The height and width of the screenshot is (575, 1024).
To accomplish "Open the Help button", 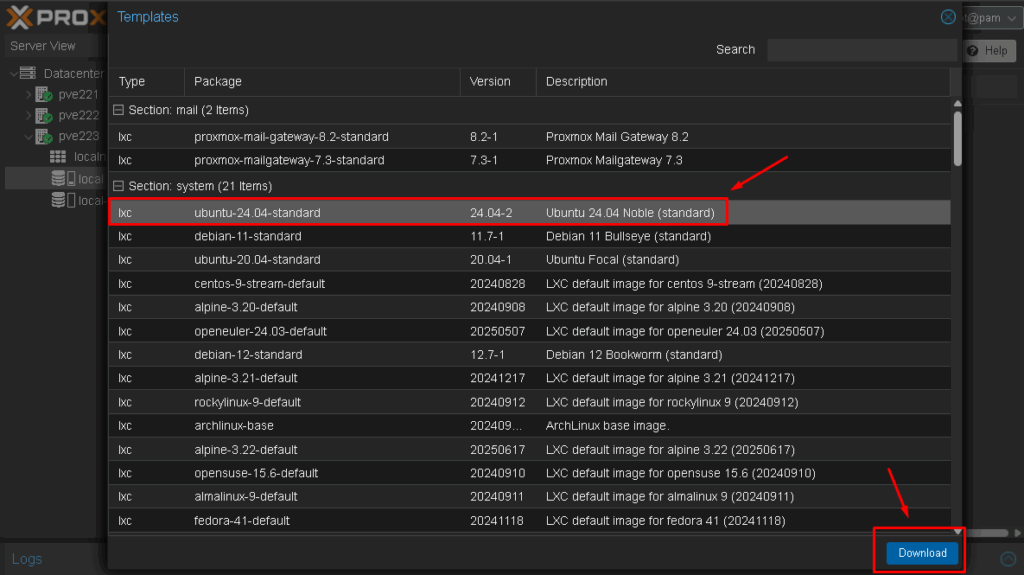I will click(989, 50).
